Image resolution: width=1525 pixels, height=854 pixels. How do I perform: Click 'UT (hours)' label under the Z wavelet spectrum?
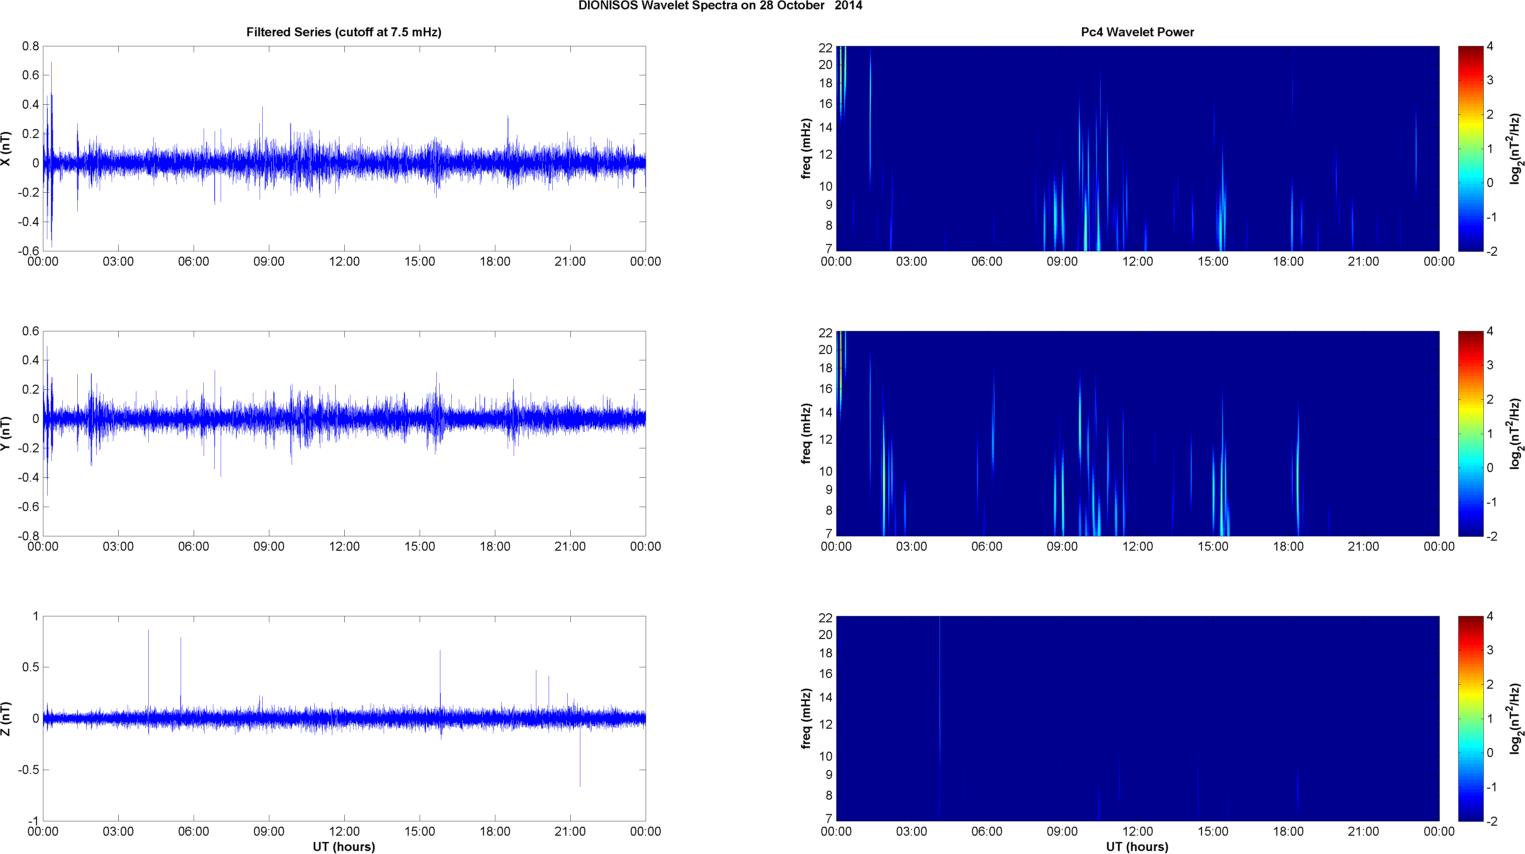coord(1137,847)
